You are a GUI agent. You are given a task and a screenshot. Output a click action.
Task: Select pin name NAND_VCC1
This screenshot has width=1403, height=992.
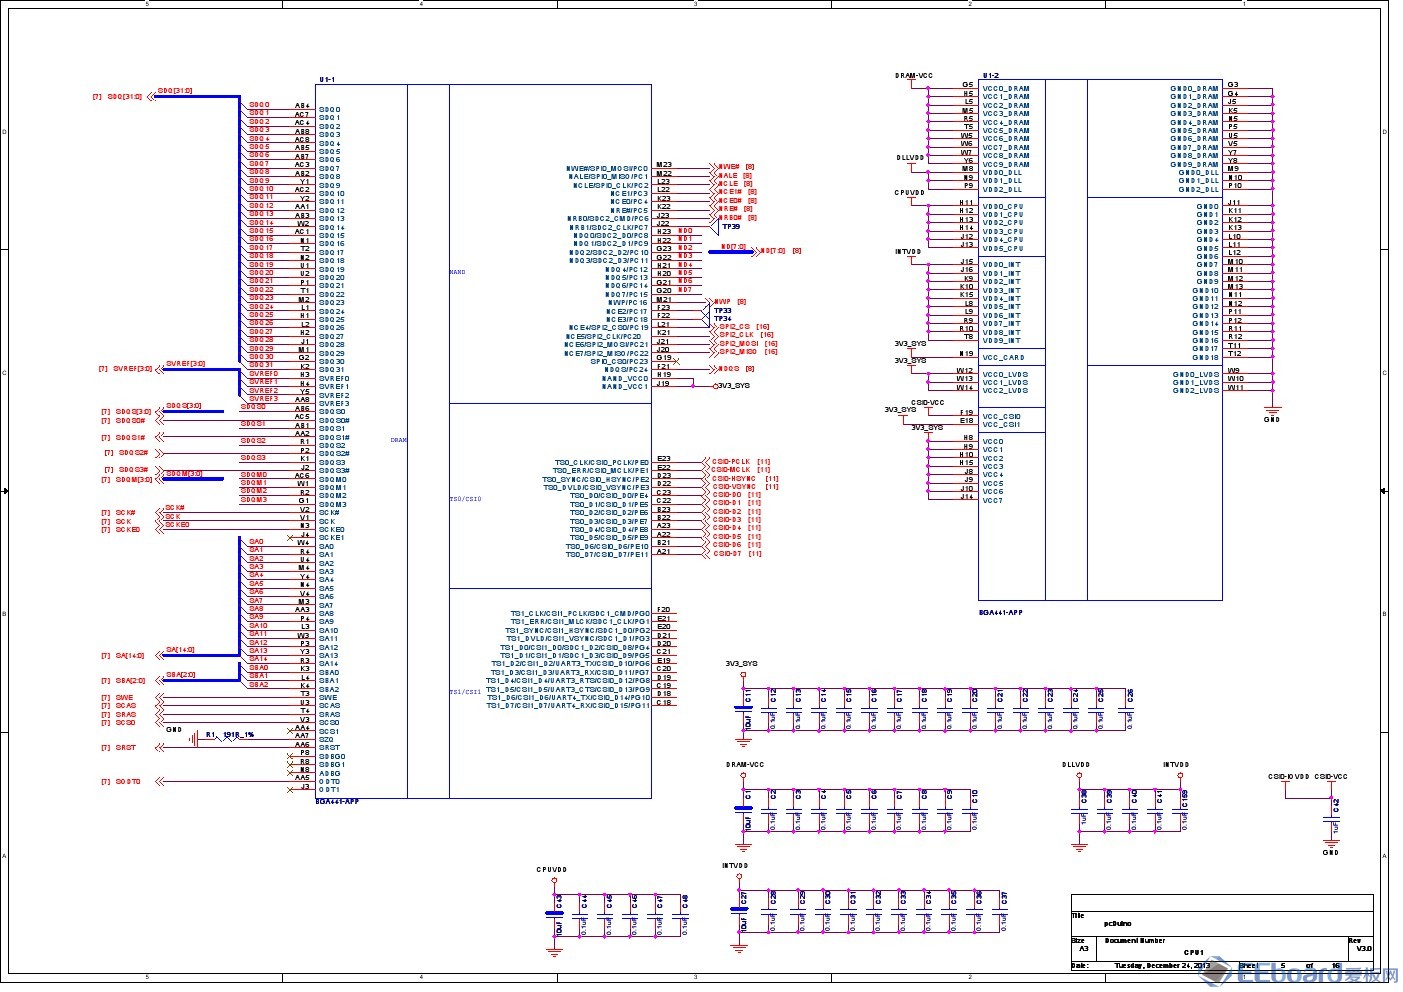tap(625, 387)
